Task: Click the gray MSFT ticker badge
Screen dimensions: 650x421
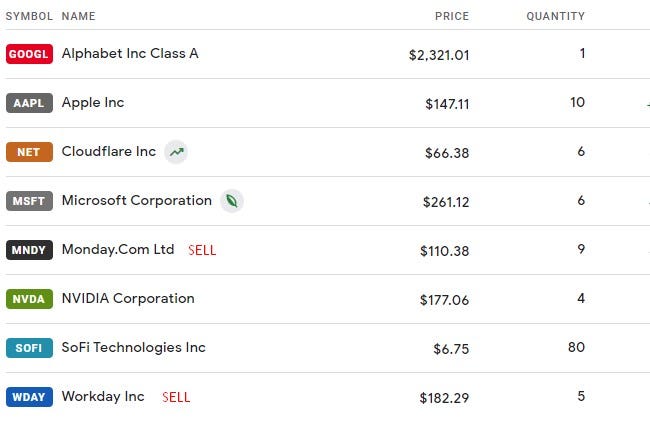Action: coord(29,201)
